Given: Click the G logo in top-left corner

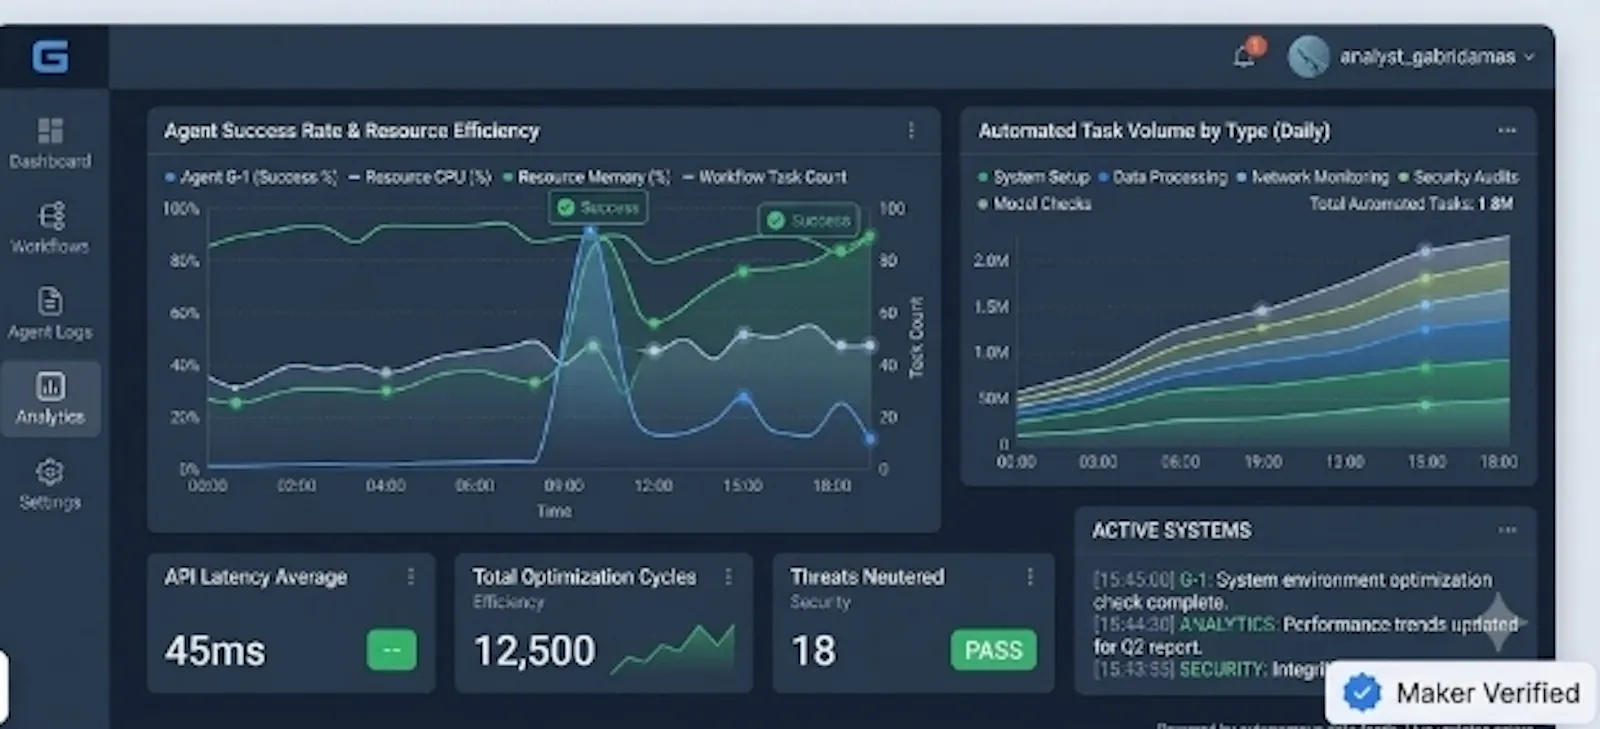Looking at the screenshot, I should click(x=50, y=56).
